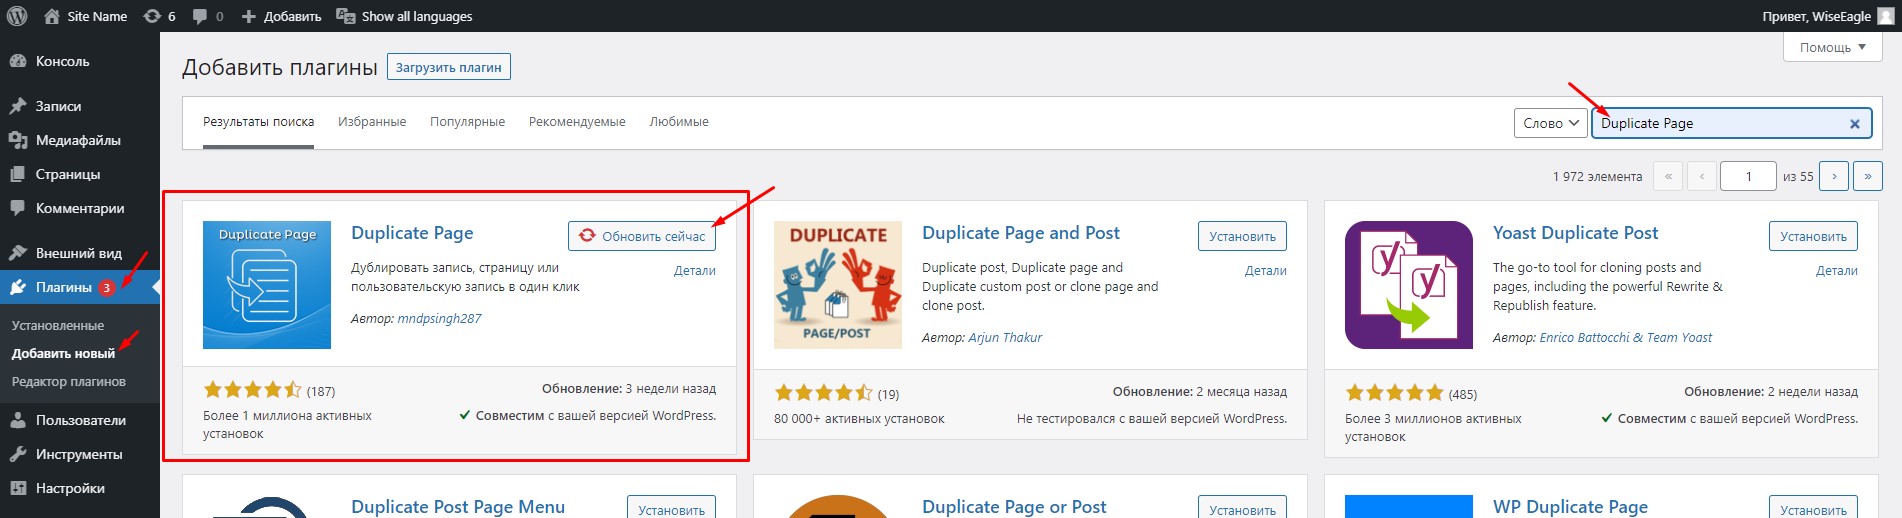Click the Плагины plug icon
Image resolution: width=1902 pixels, height=518 pixels.
click(x=18, y=287)
